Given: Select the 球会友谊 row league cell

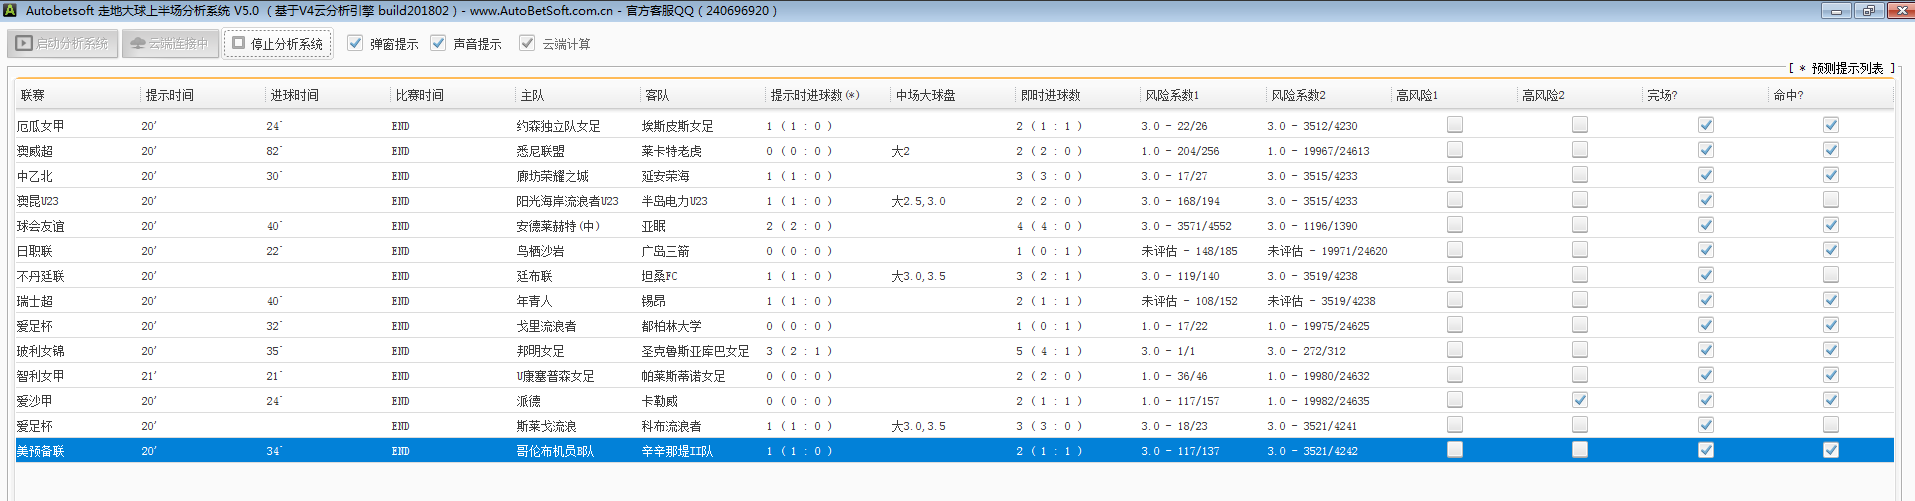Looking at the screenshot, I should point(40,226).
